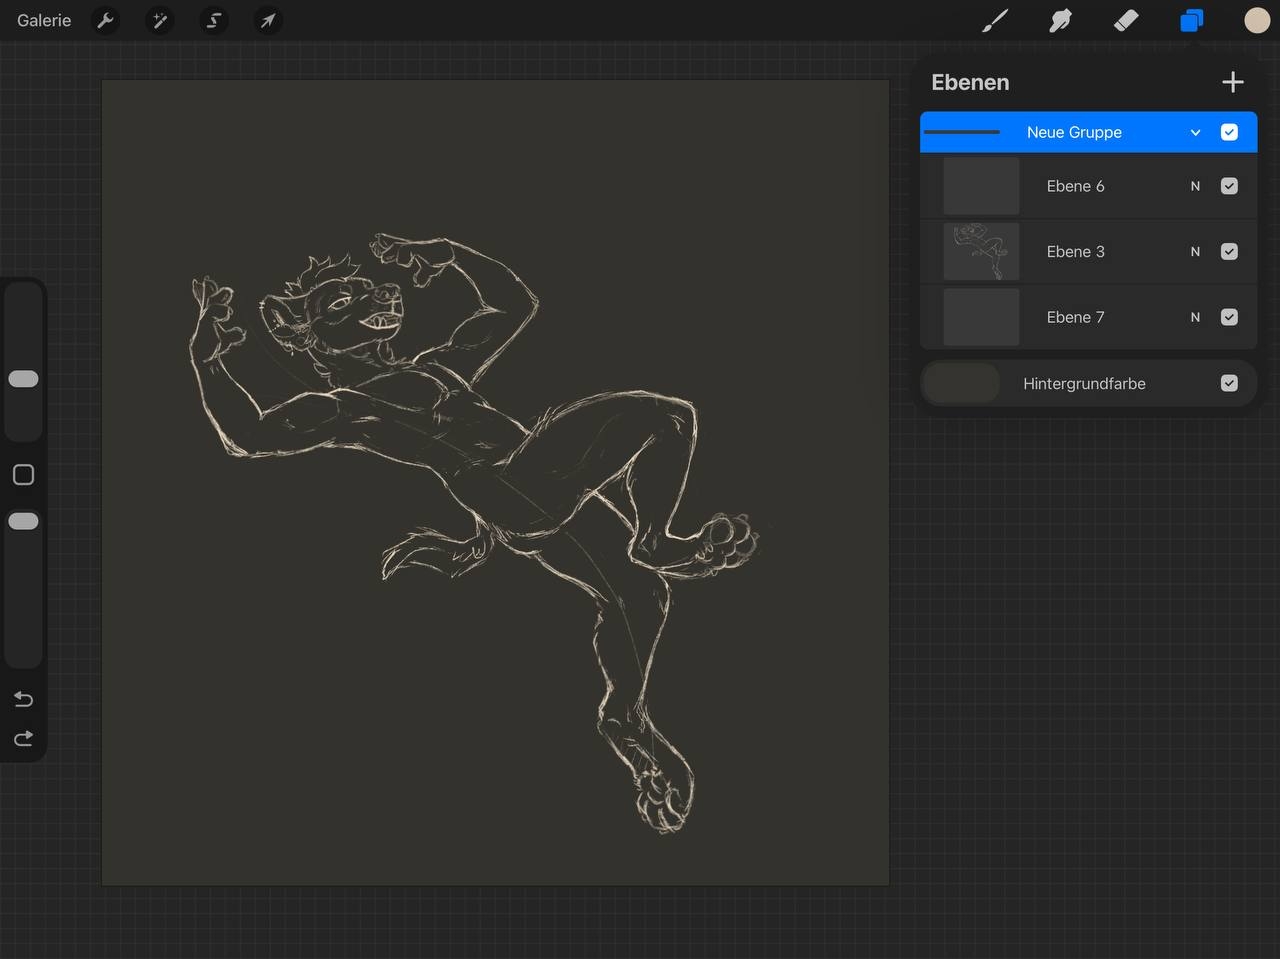This screenshot has height=959, width=1280.
Task: Toggle visibility of Ebene 3
Action: pyautogui.click(x=1229, y=252)
